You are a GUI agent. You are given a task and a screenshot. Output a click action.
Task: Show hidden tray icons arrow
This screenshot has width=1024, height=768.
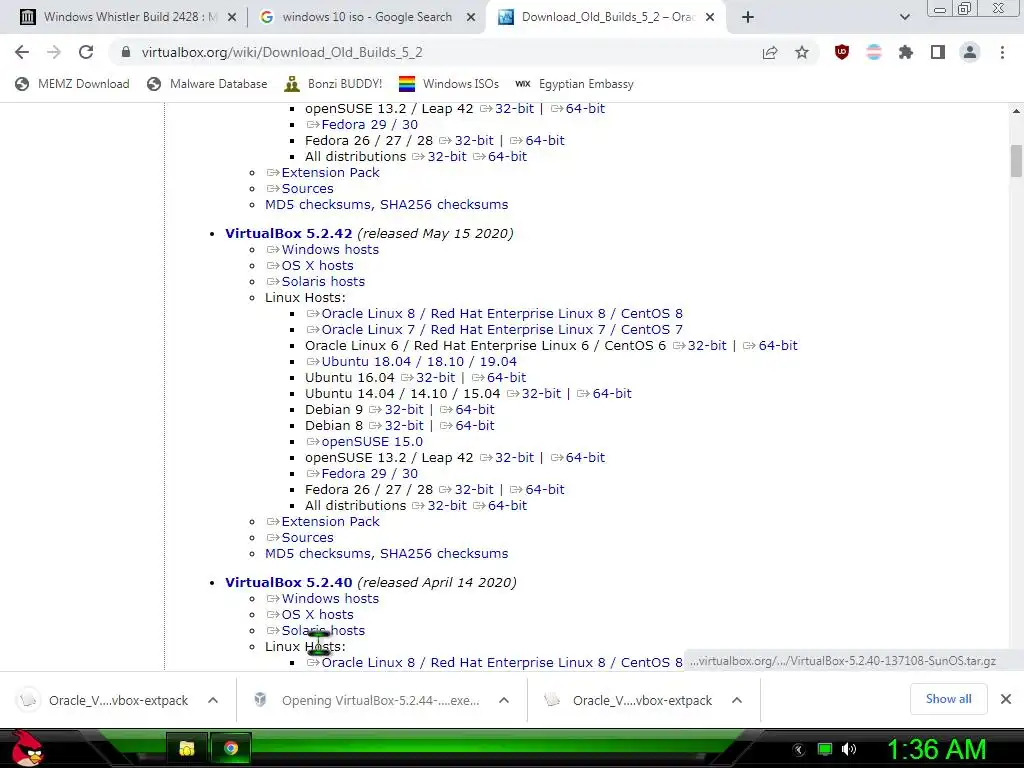(x=799, y=750)
